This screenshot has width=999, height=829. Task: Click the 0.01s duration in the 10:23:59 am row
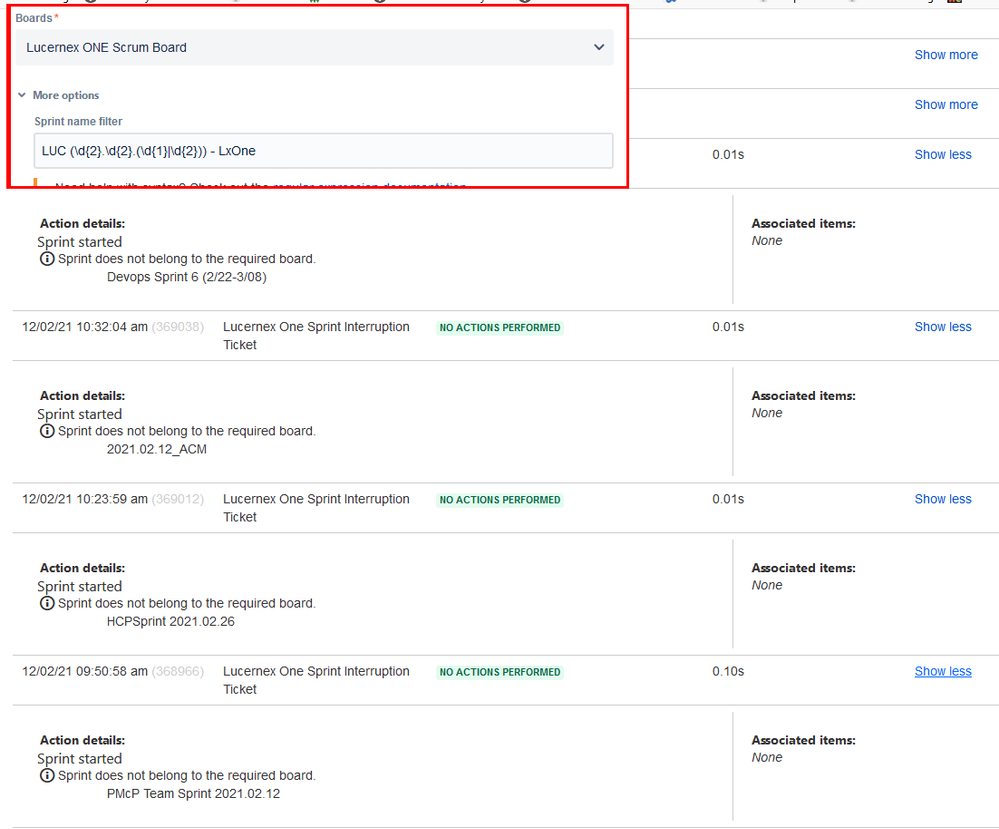pyautogui.click(x=728, y=499)
